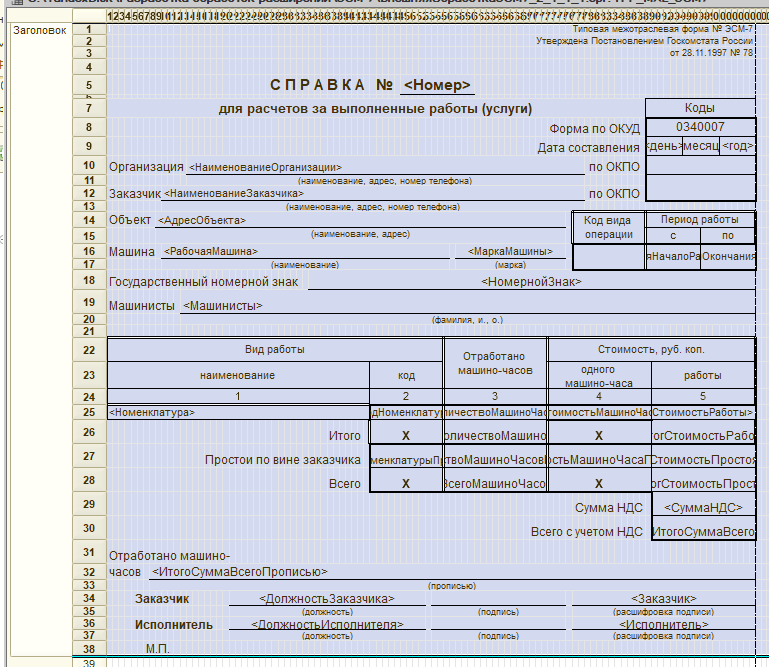
Task: Select the <Машинисты> parameter cell
Action: 223,305
